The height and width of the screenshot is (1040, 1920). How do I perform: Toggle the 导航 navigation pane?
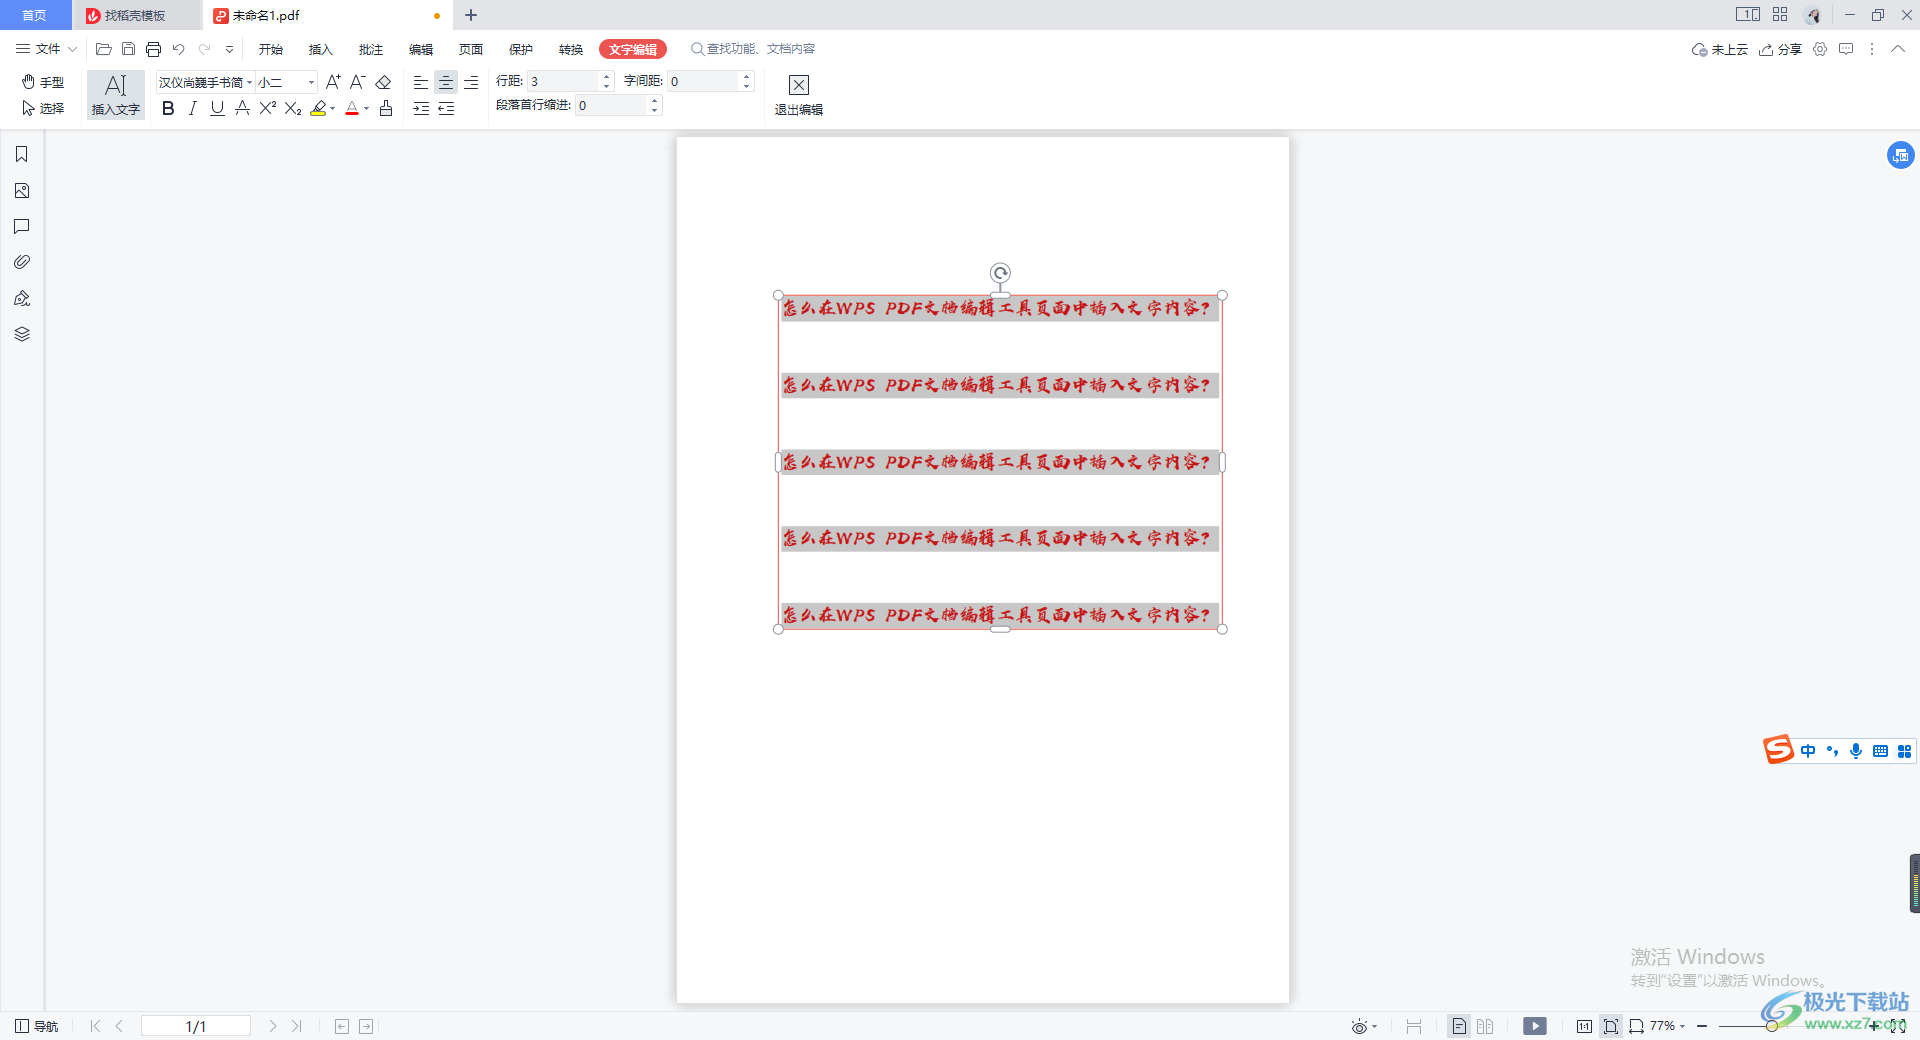(x=37, y=1026)
